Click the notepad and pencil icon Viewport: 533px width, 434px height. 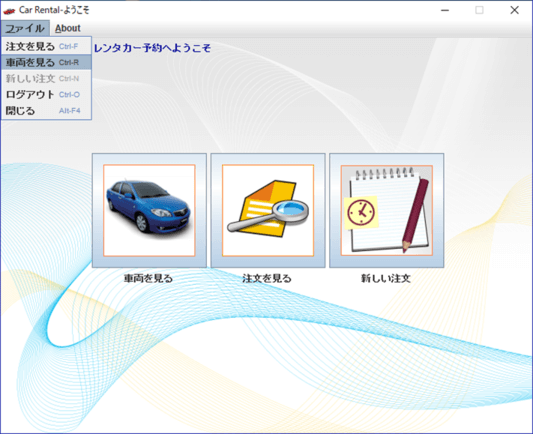tap(386, 210)
